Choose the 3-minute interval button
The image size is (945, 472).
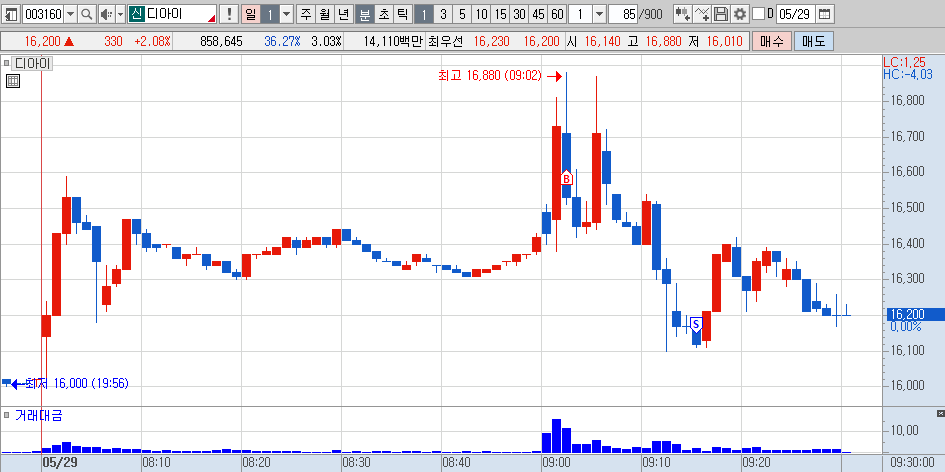pyautogui.click(x=443, y=14)
